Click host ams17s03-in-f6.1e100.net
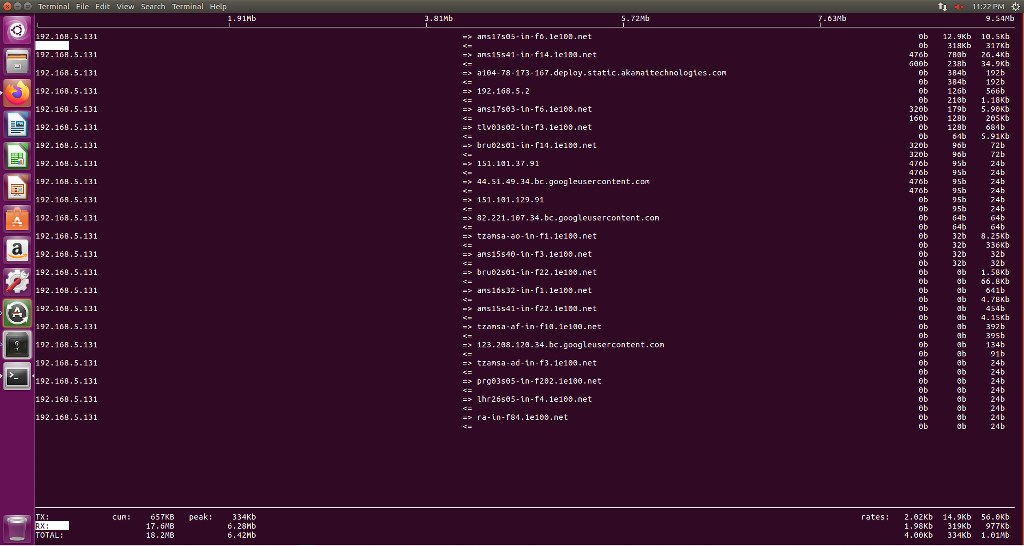 (534, 109)
